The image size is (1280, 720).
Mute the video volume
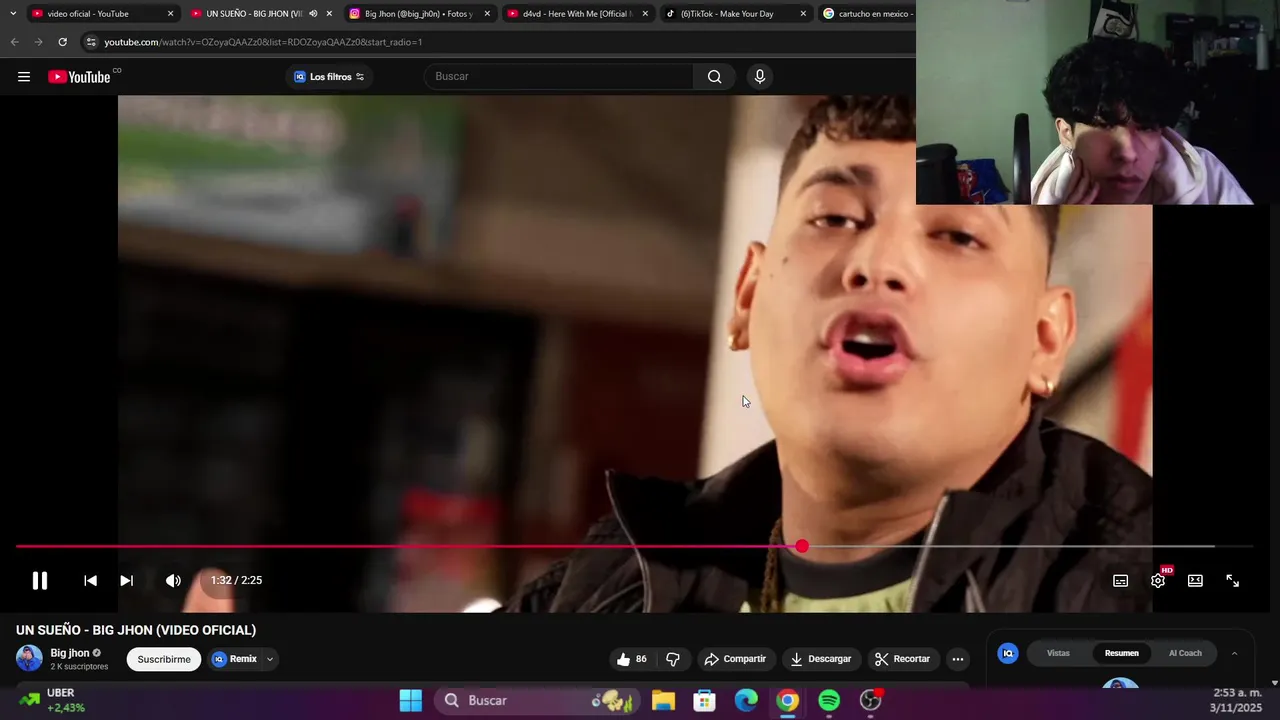(x=173, y=580)
